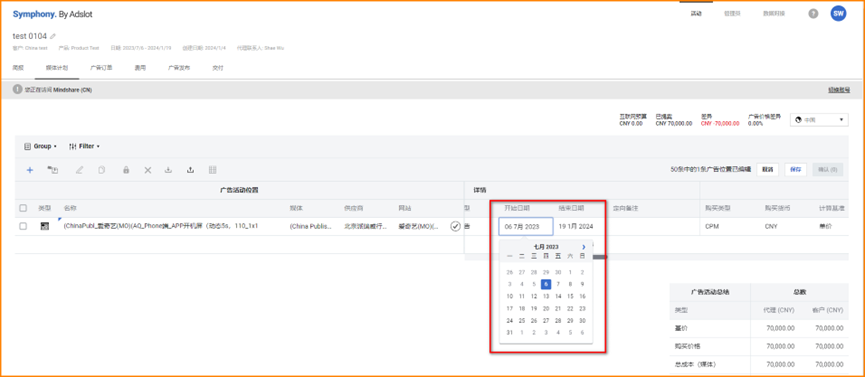865x377 pixels.
Task: Open the 中国 market dropdown
Action: click(819, 120)
